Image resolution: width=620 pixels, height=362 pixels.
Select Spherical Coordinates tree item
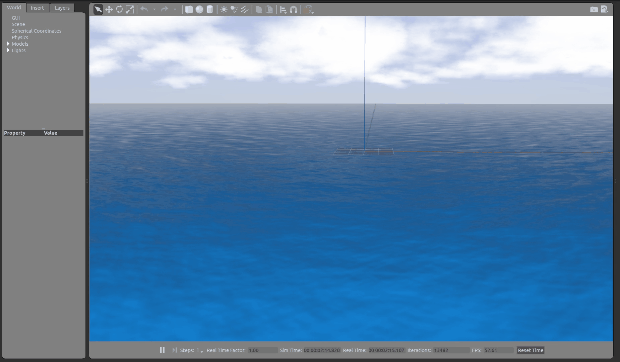[36, 31]
